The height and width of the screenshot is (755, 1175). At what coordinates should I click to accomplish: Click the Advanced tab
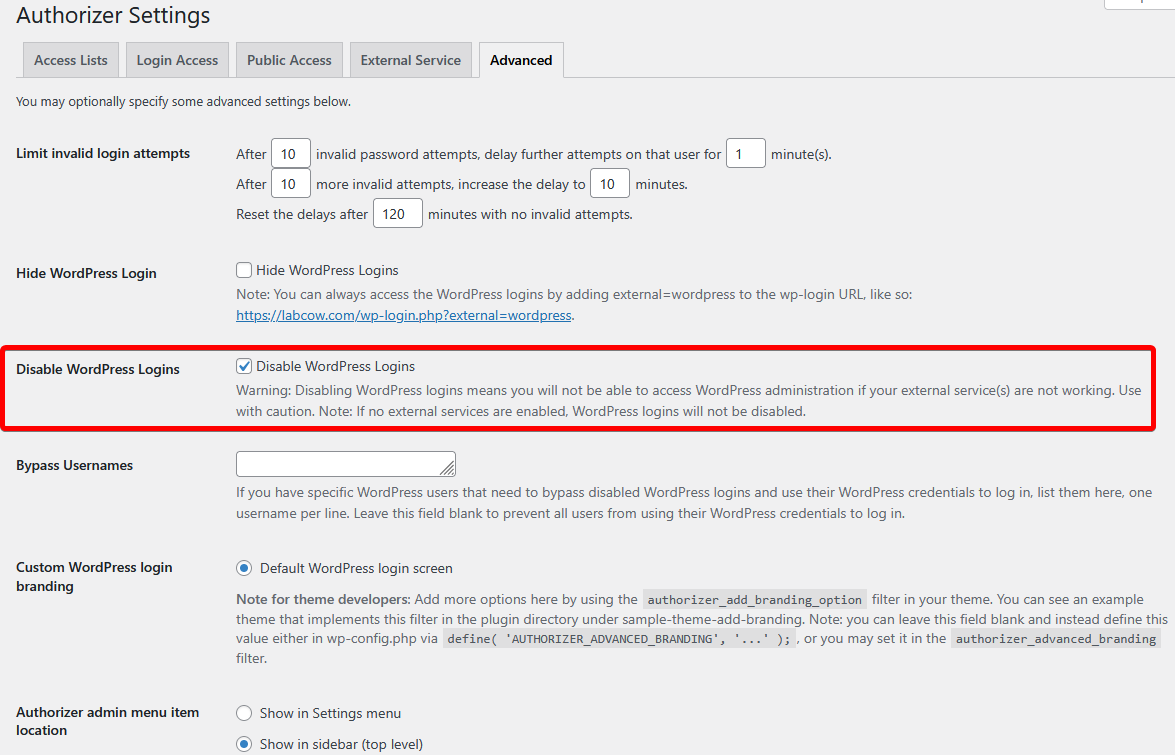click(x=521, y=60)
